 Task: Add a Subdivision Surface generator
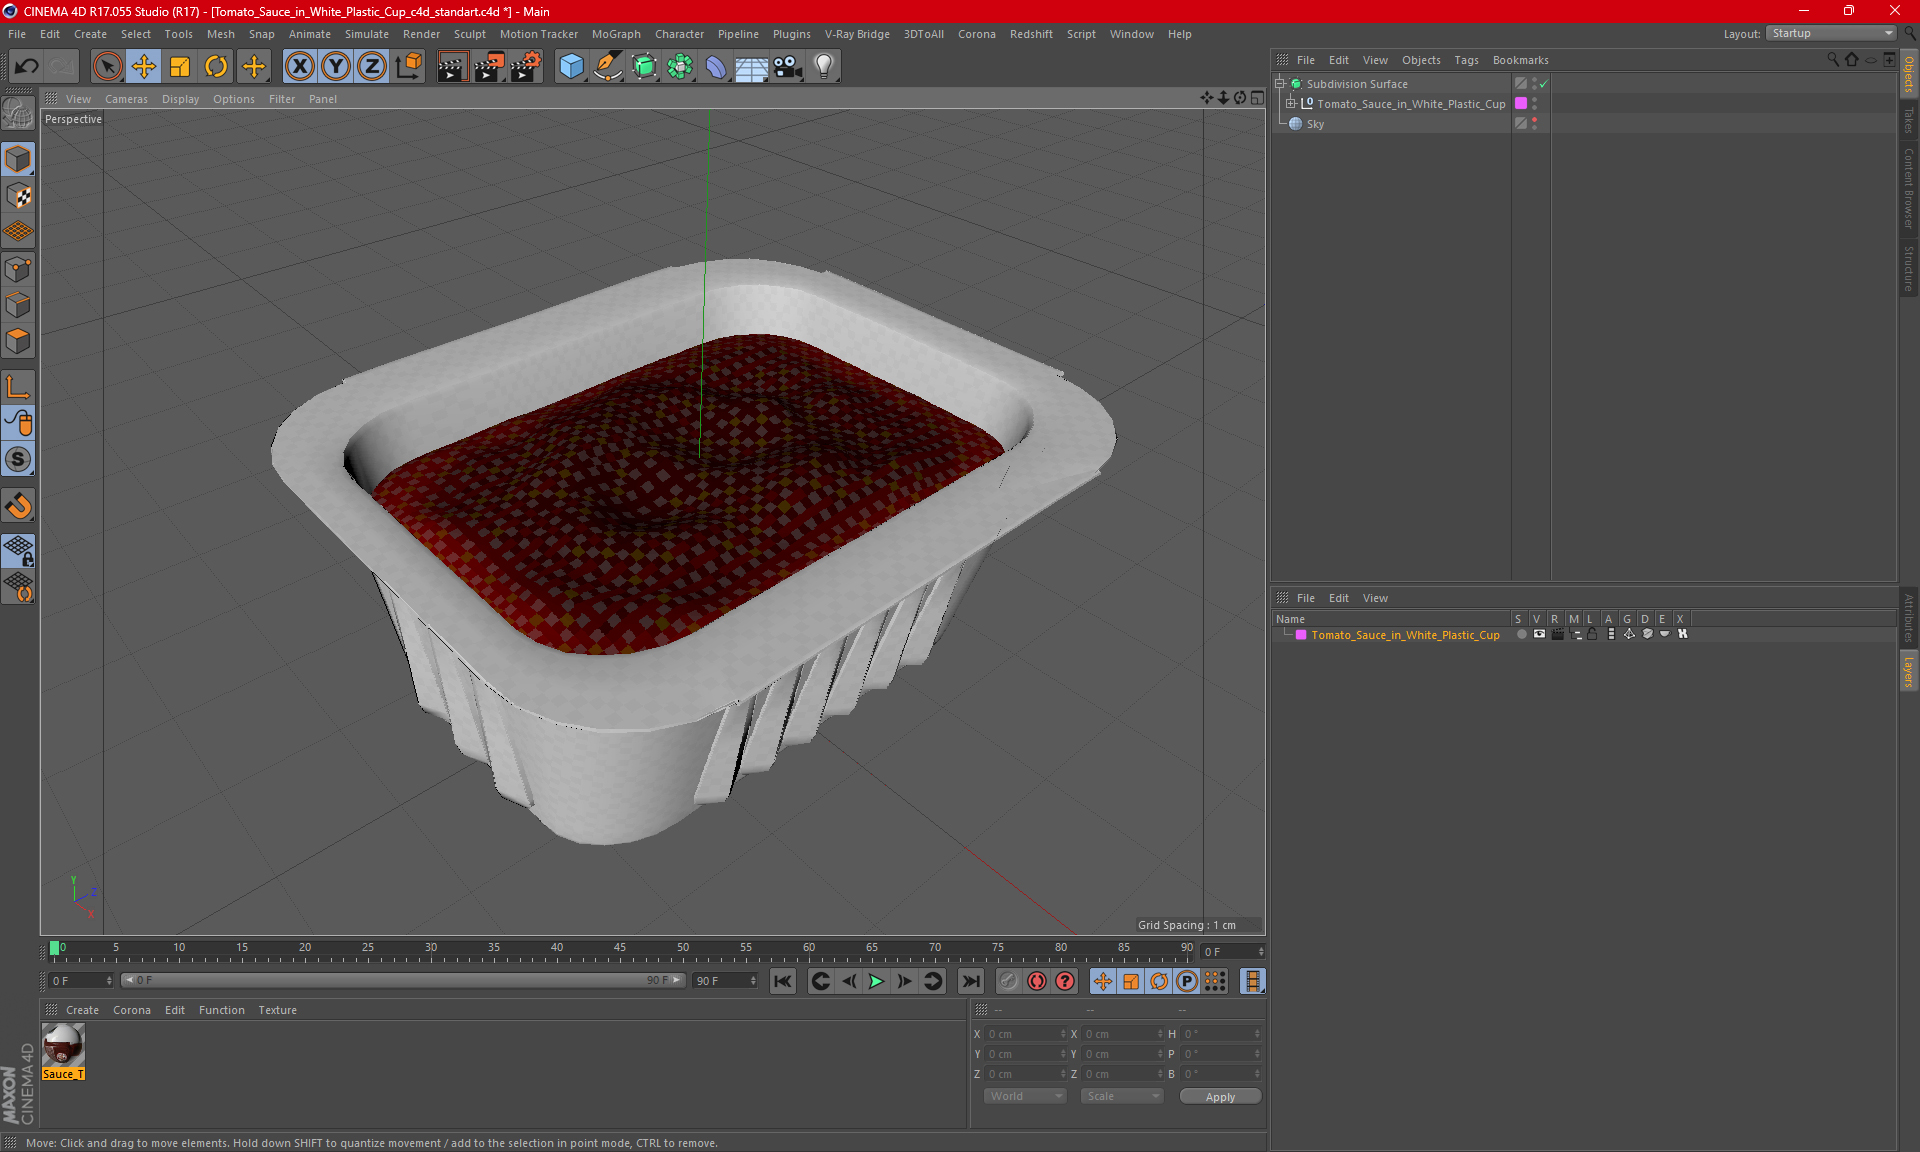644,66
